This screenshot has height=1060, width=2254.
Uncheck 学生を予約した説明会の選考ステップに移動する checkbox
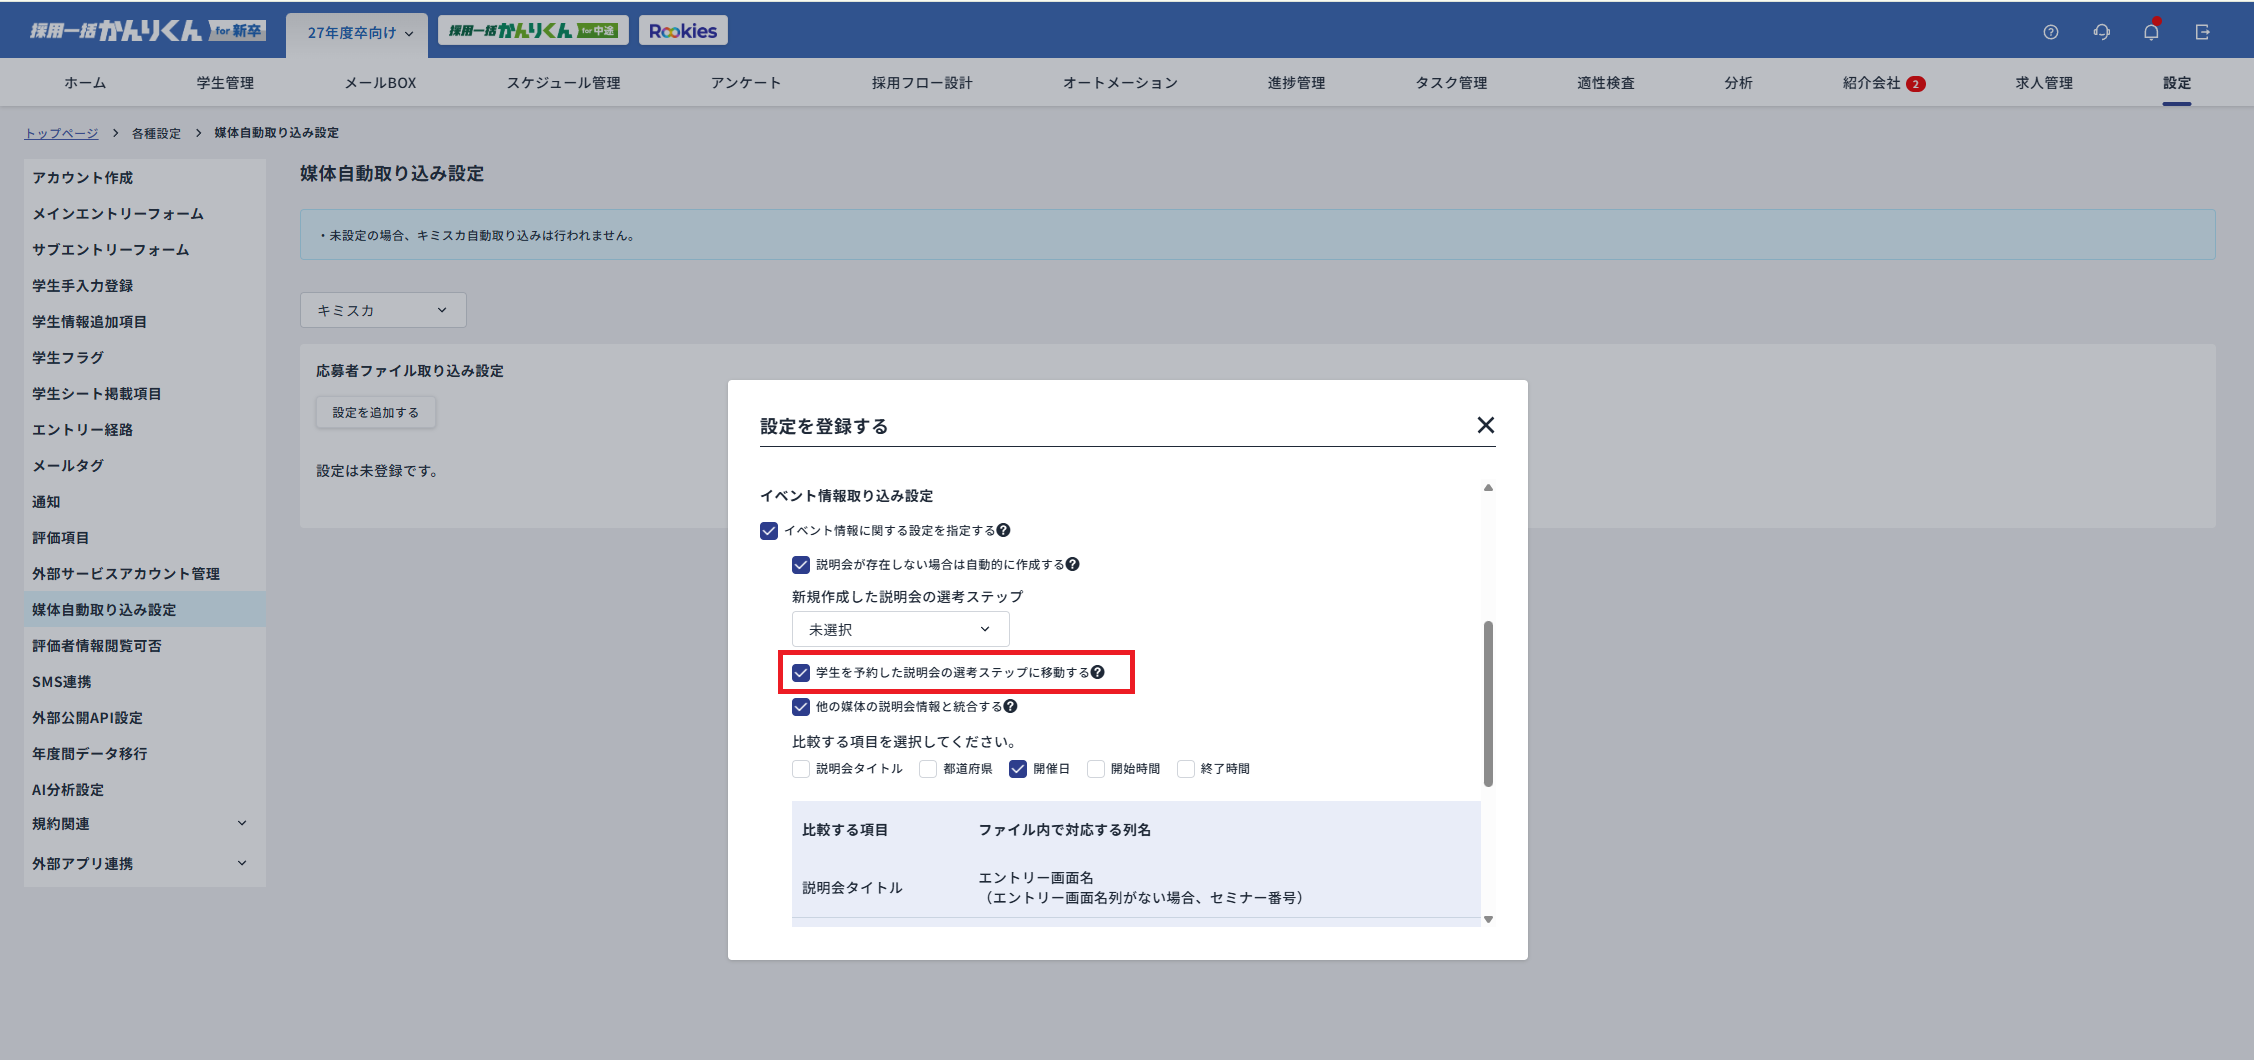pyautogui.click(x=801, y=672)
